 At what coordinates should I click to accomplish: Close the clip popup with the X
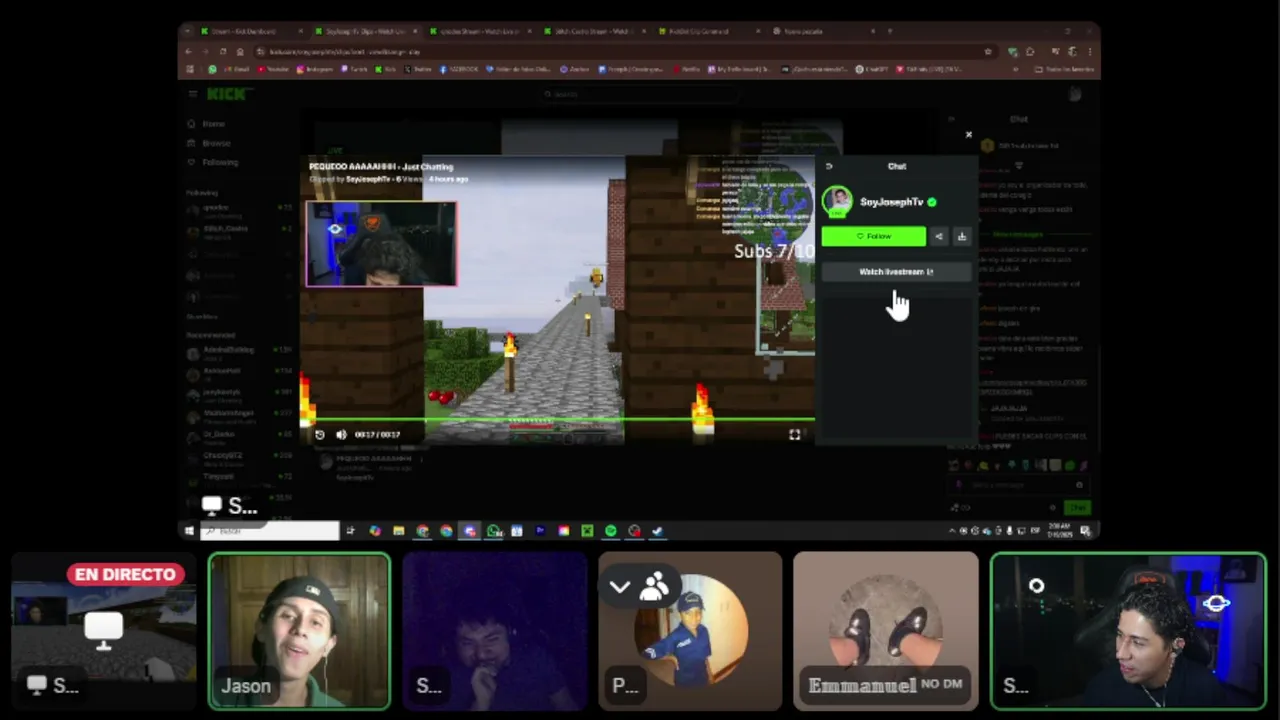968,134
